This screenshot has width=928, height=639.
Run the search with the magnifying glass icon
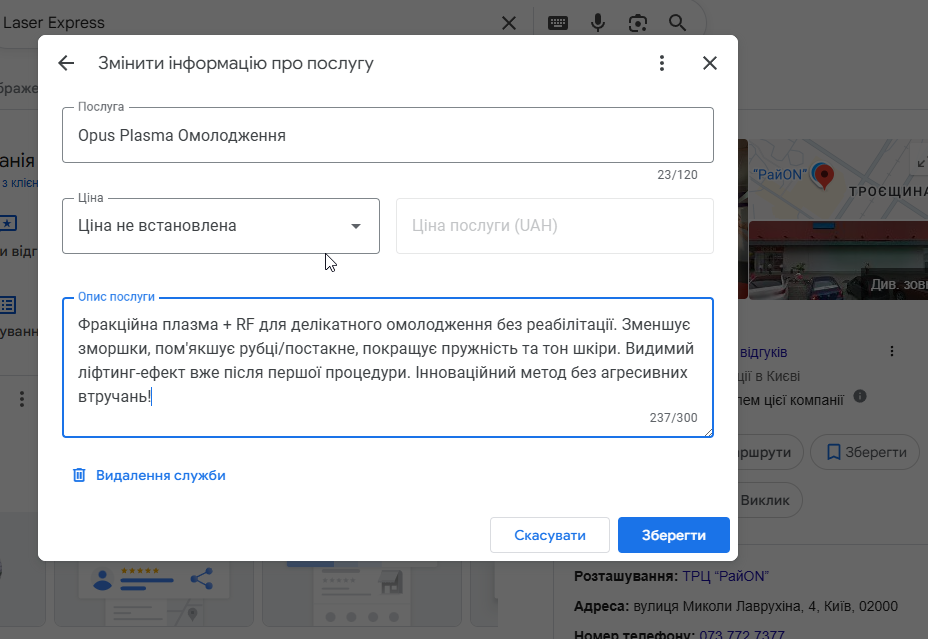coord(677,22)
